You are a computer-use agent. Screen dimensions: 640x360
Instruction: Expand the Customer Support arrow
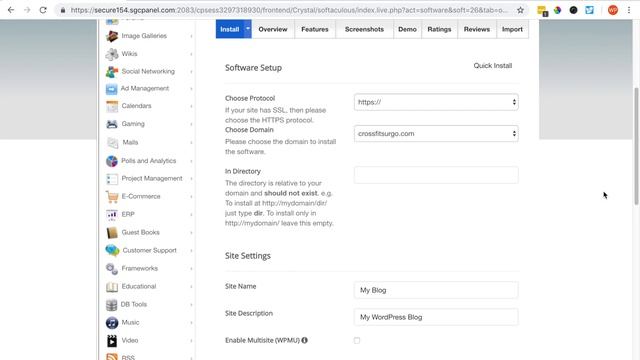click(x=191, y=251)
